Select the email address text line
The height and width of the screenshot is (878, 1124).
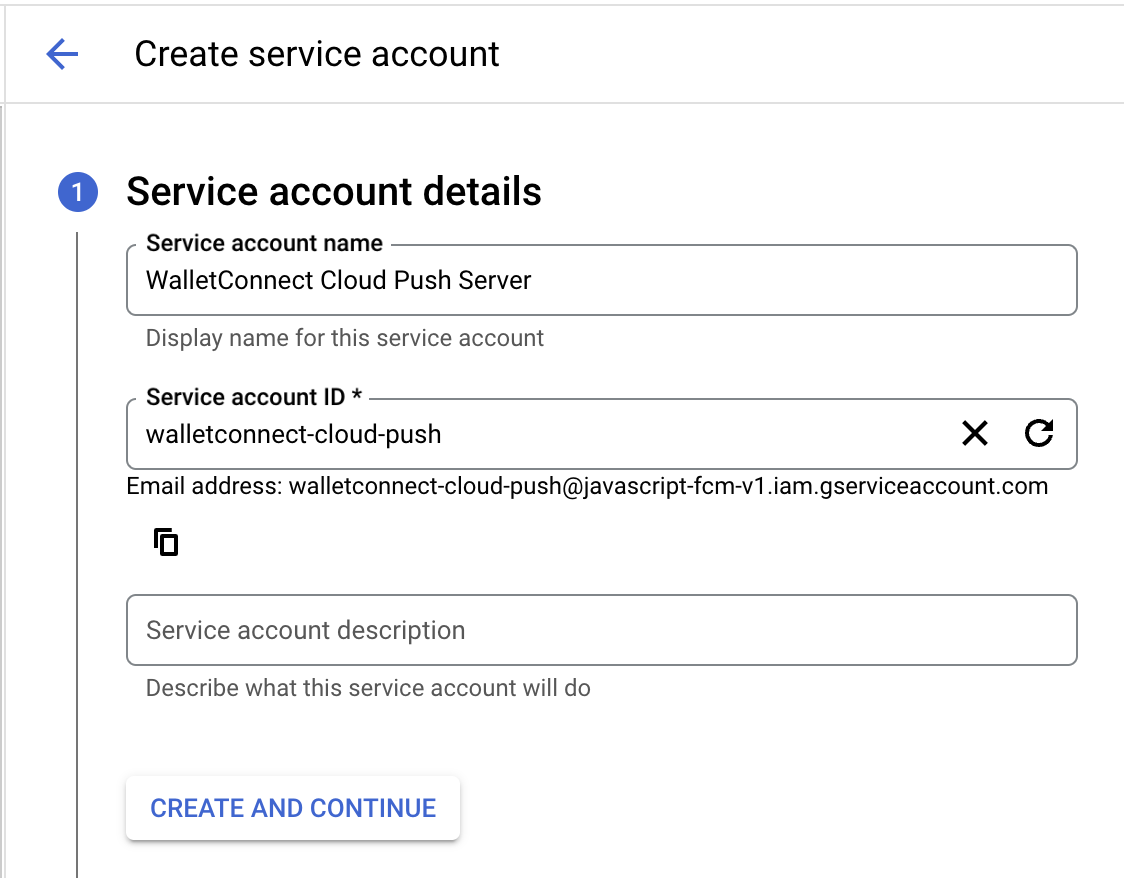coord(587,486)
